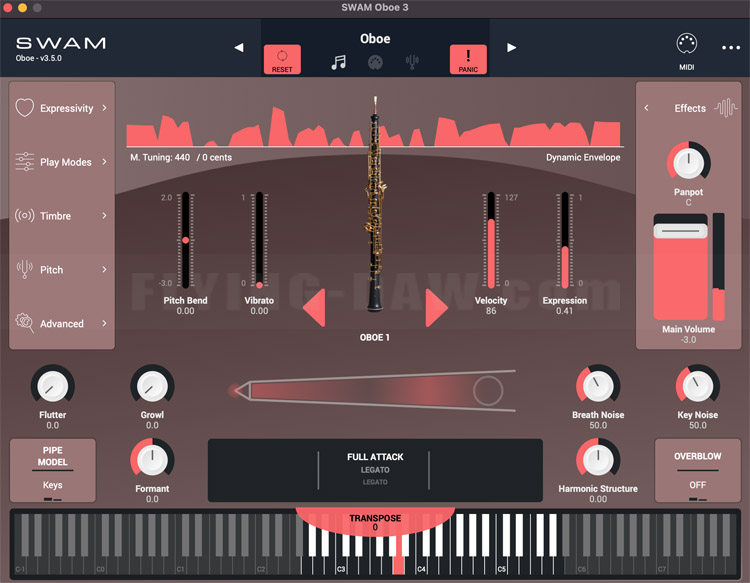The width and height of the screenshot is (750, 583).
Task: Select previous instrument with left red arrow
Action: tap(314, 308)
